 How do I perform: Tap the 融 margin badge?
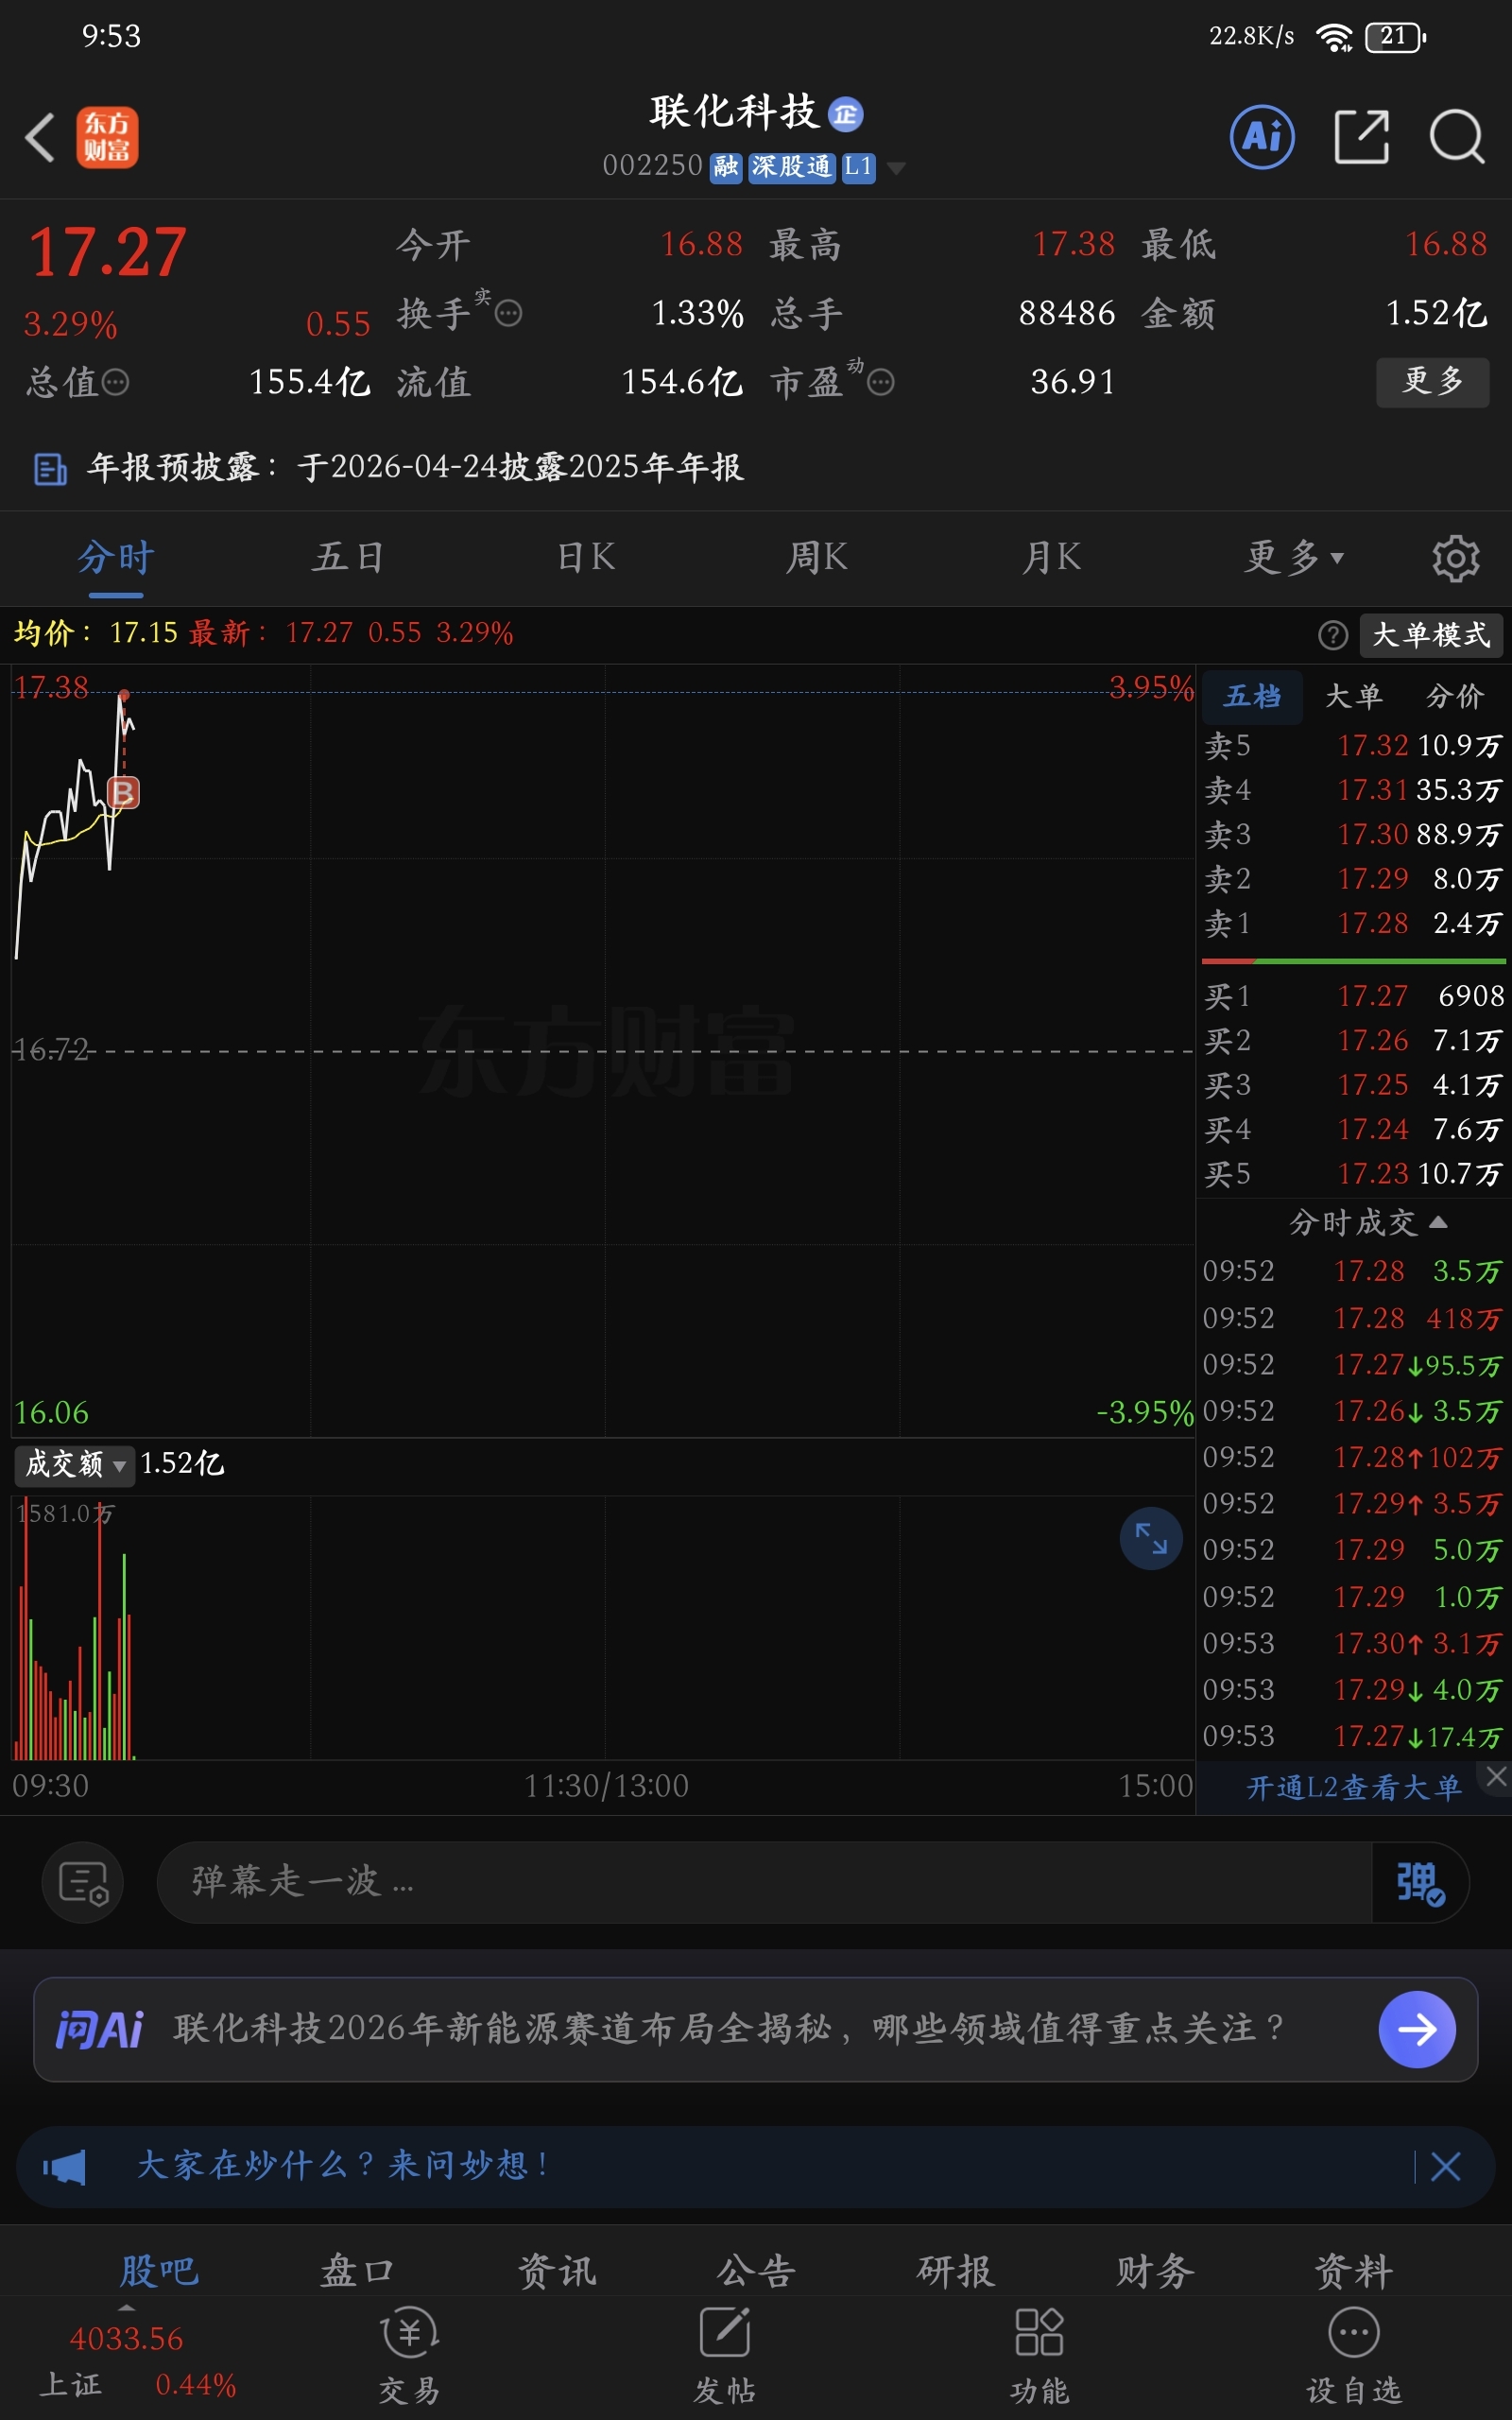click(726, 167)
